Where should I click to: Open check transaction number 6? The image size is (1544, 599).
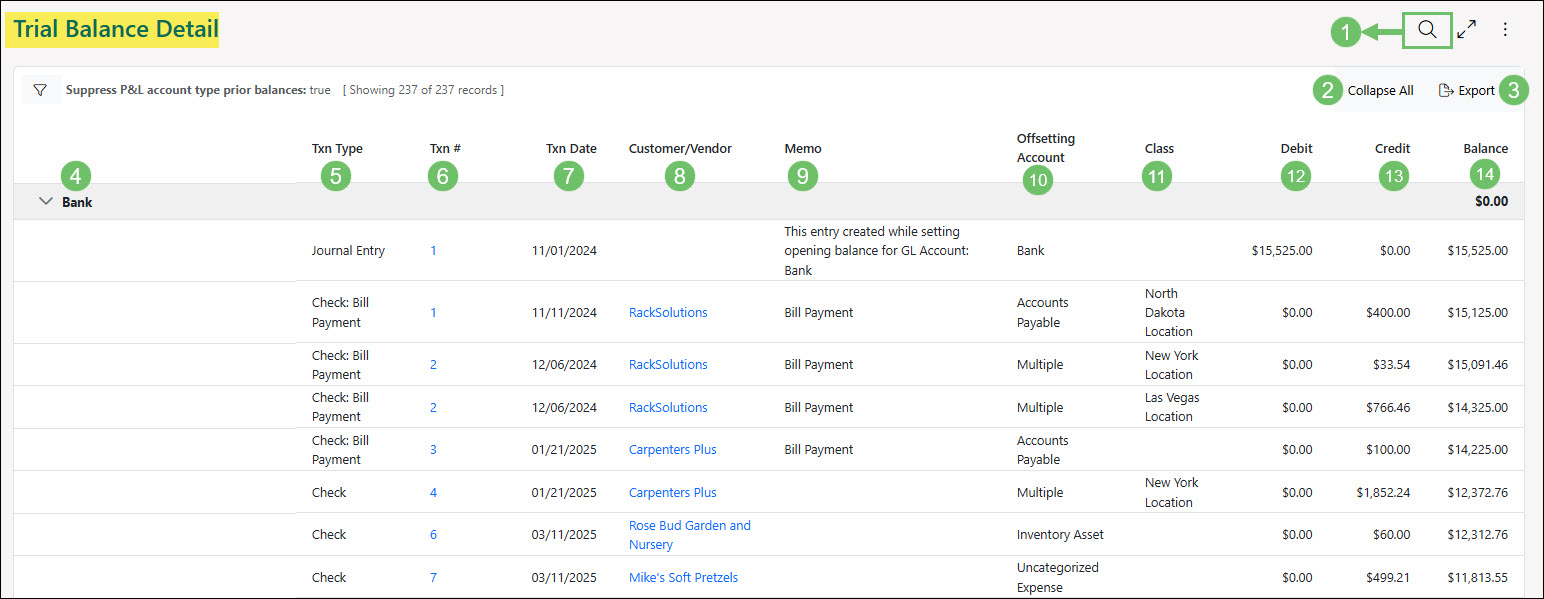[433, 534]
